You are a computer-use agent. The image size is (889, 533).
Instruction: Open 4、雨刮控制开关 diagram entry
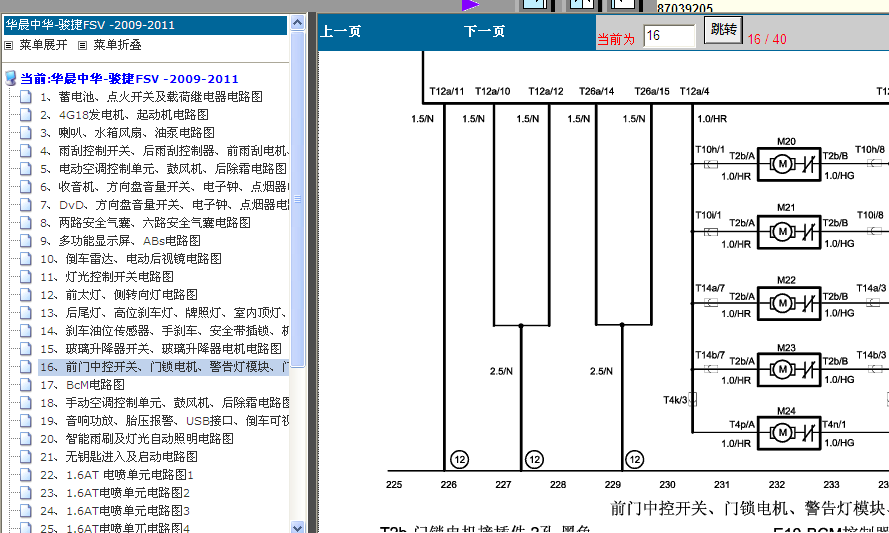164,151
